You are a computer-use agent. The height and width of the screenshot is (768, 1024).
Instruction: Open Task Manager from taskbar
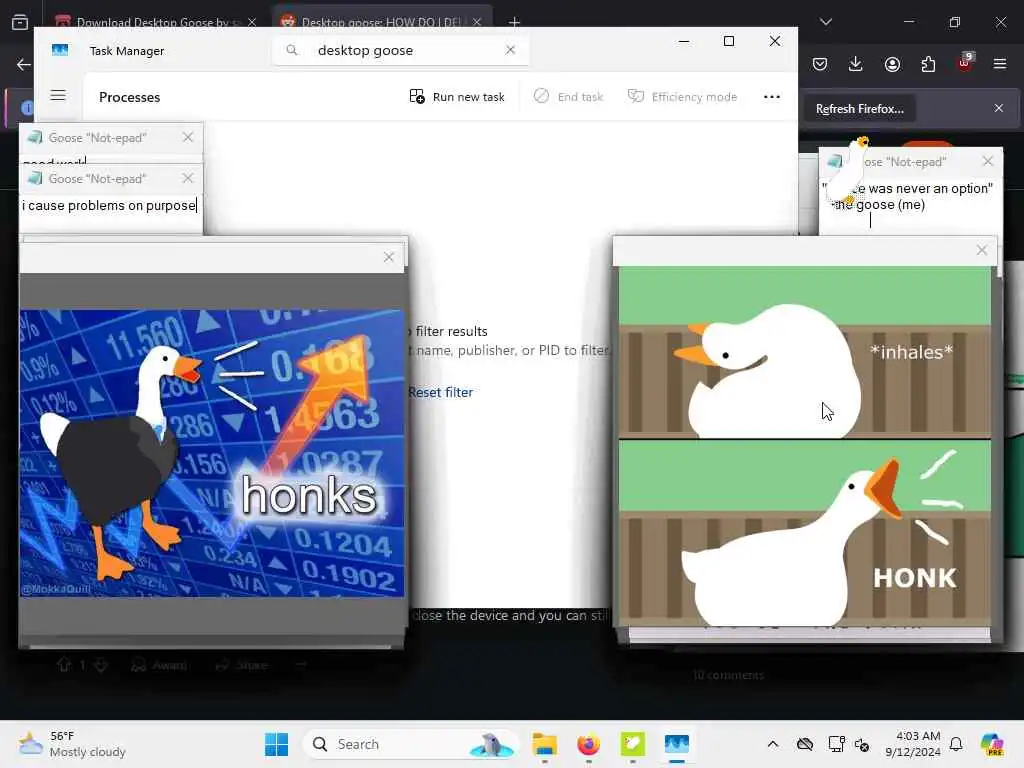coord(677,744)
